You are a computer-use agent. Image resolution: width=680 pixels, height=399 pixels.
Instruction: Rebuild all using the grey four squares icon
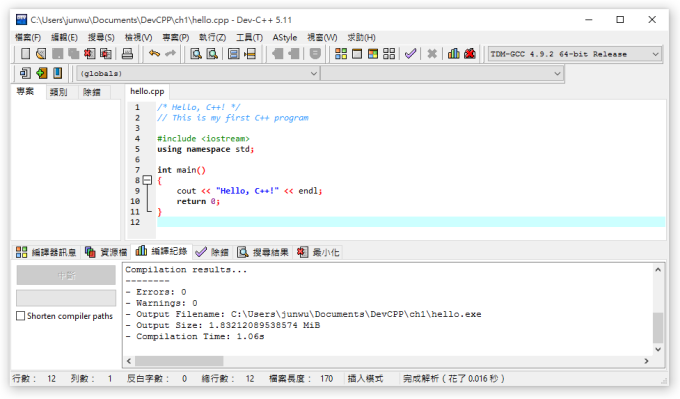389,54
